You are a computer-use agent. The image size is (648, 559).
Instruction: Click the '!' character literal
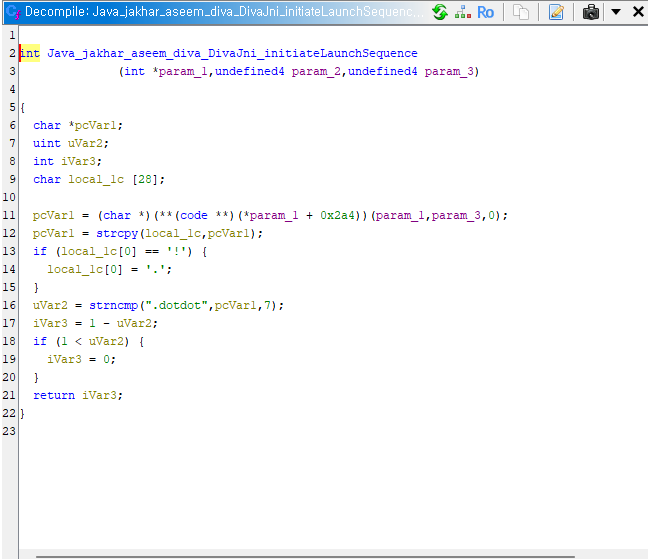click(179, 251)
